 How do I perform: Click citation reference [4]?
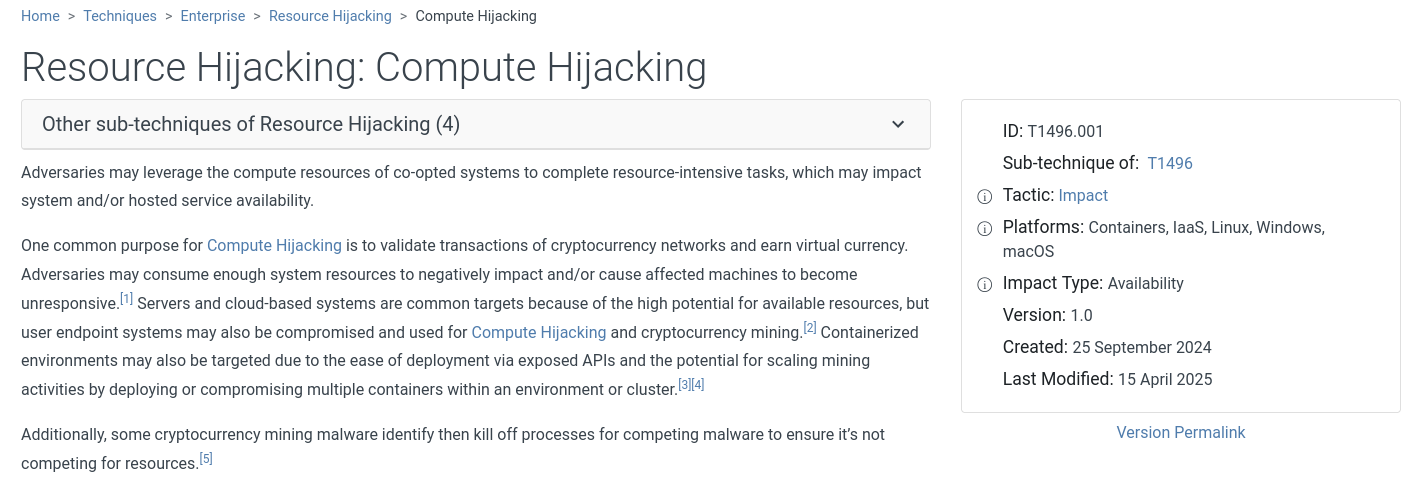click(x=698, y=384)
